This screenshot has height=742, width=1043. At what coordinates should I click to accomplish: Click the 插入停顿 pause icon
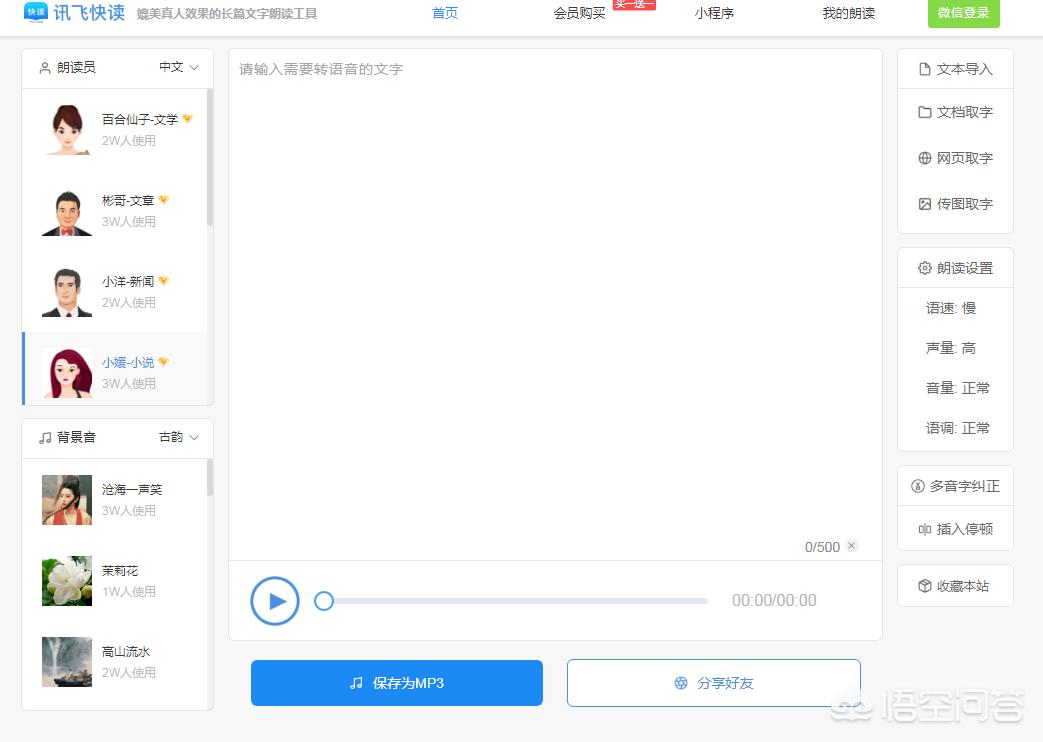point(925,529)
